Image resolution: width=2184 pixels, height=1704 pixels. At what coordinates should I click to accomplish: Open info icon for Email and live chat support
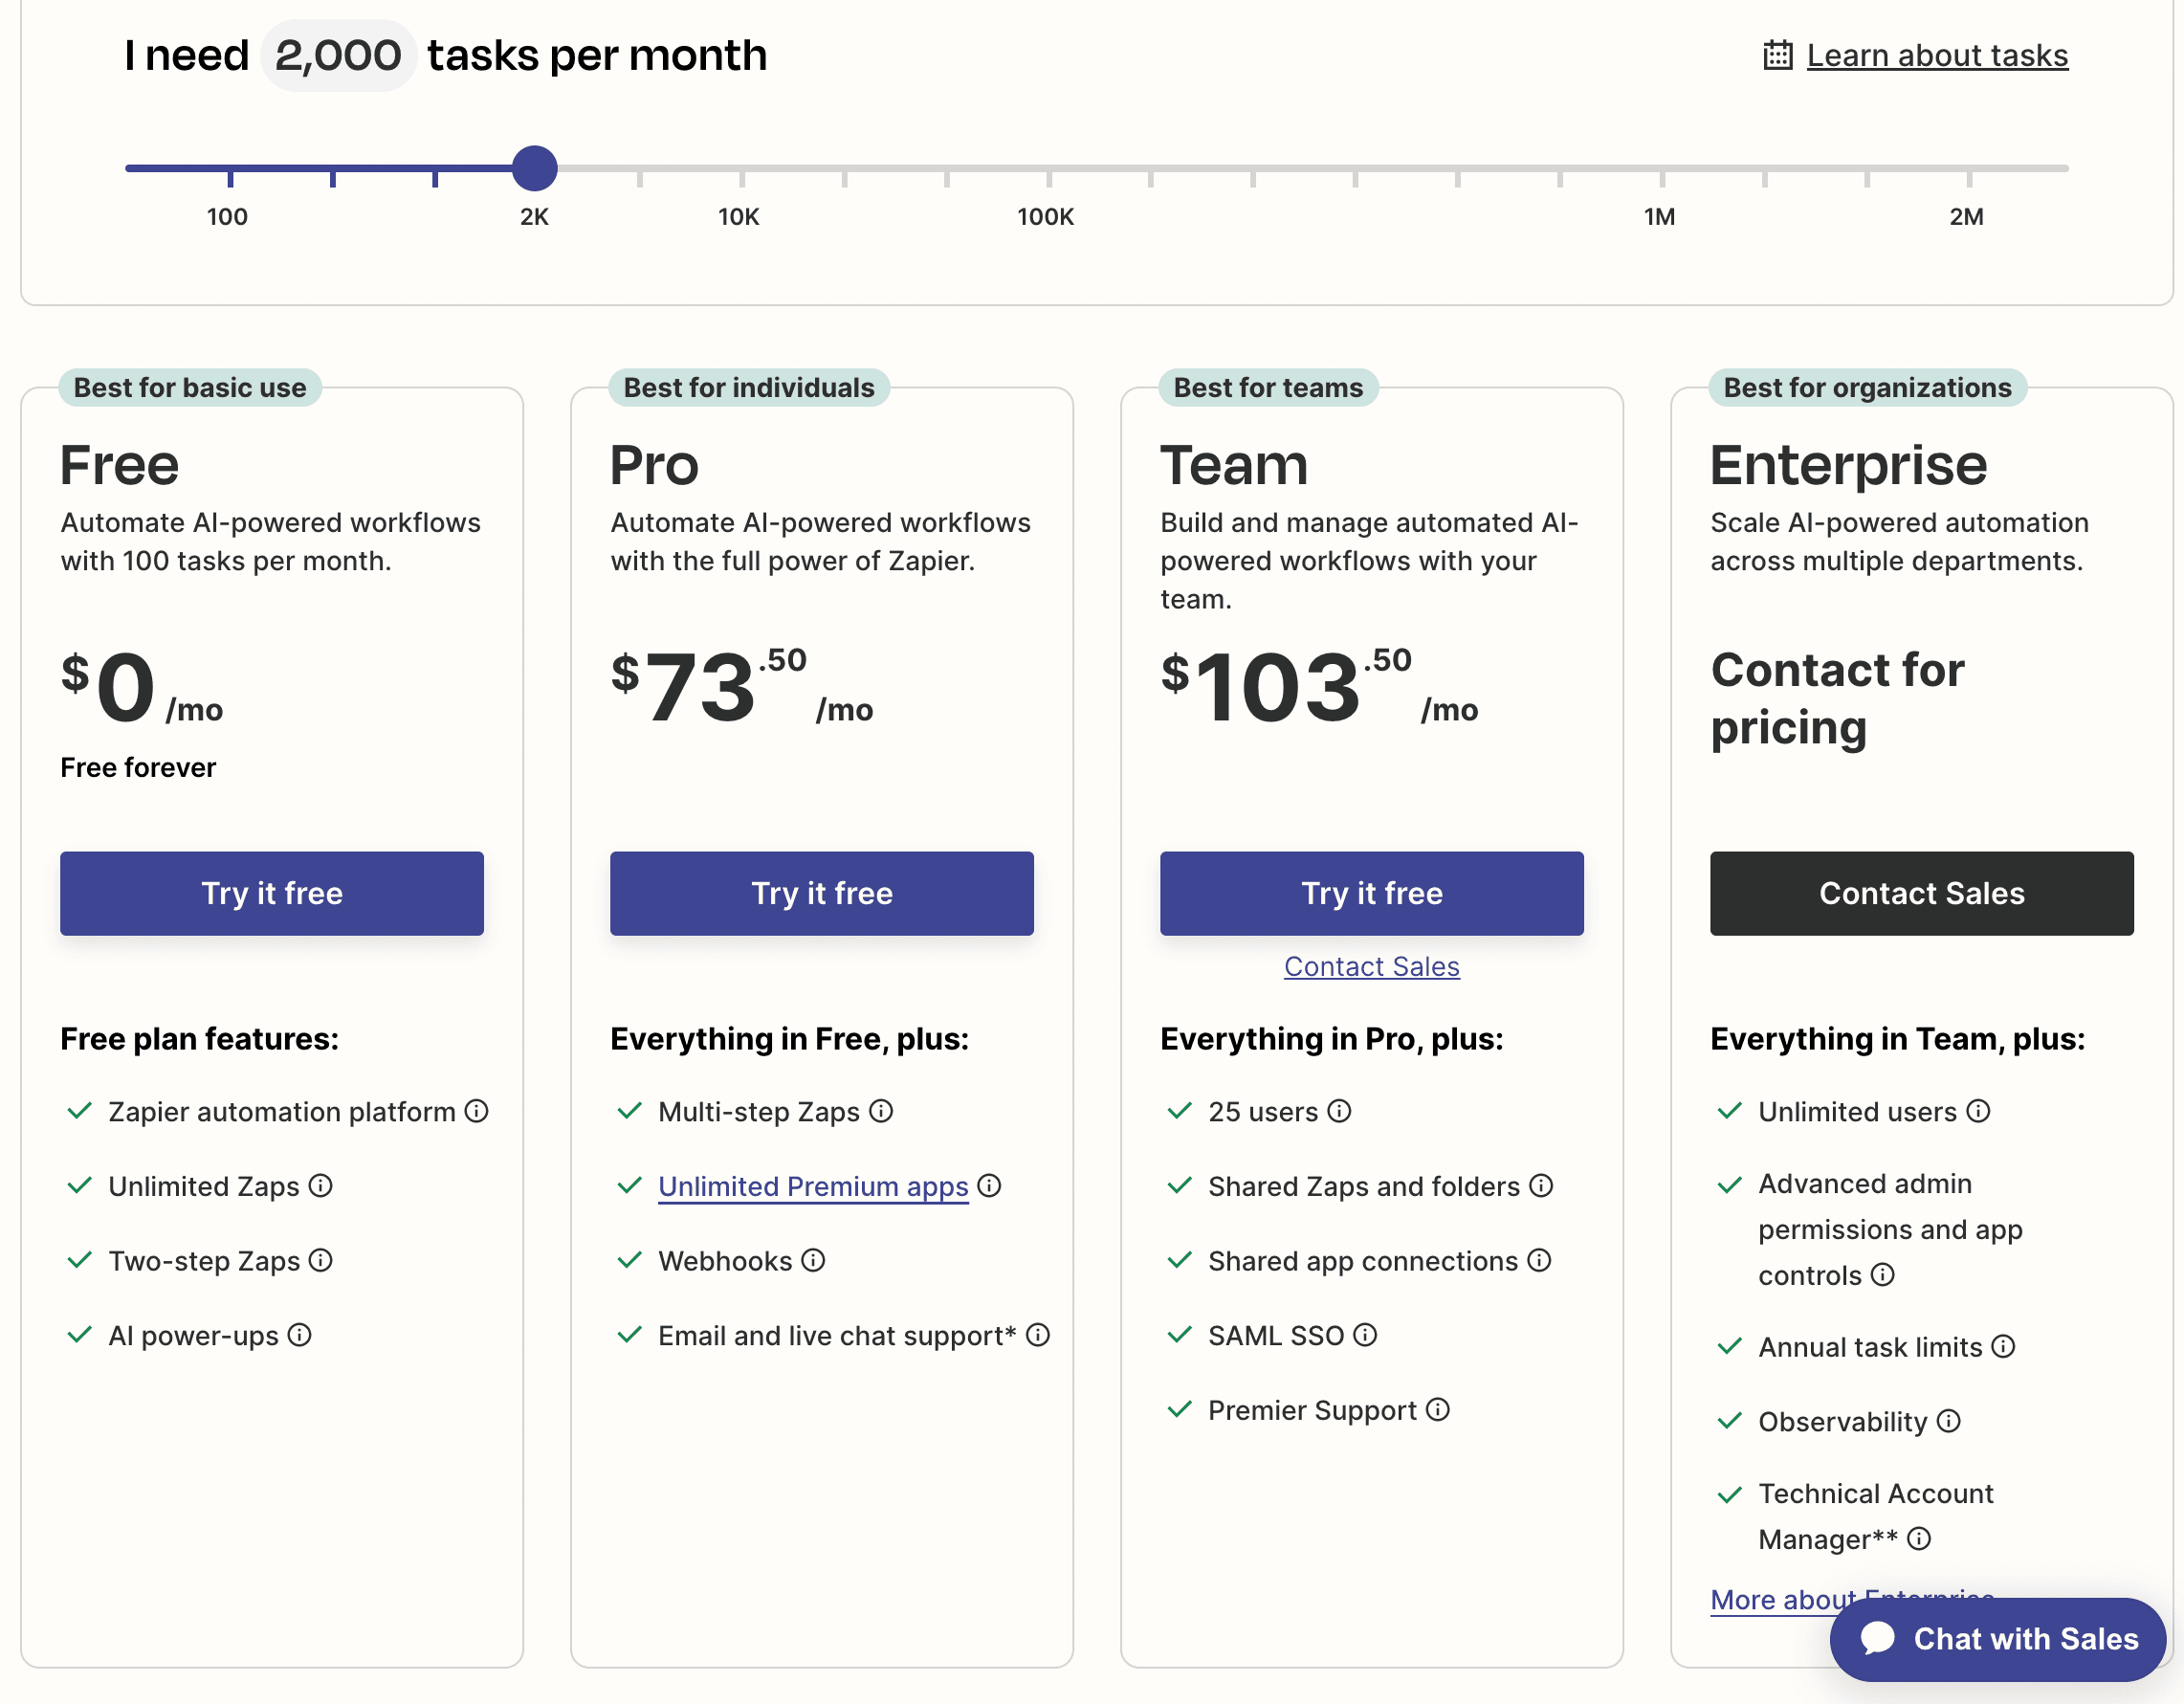(x=1038, y=1335)
